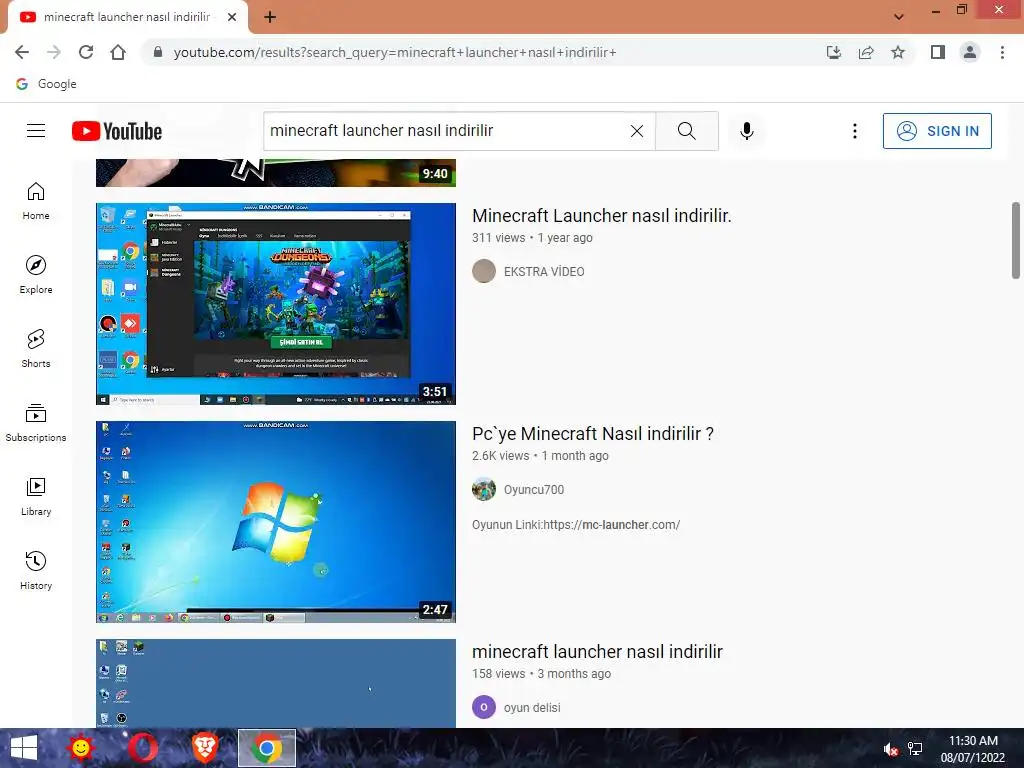The image size is (1024, 768).
Task: Click the install app icon in address bar
Action: 833,52
